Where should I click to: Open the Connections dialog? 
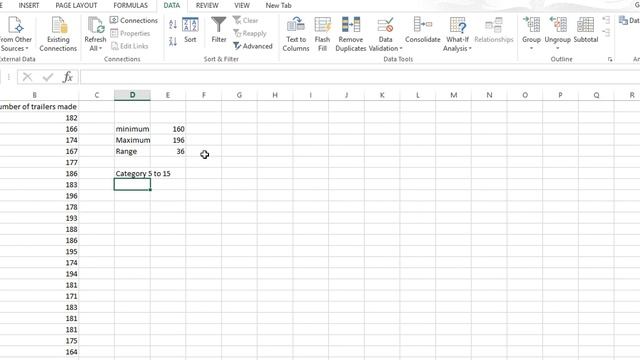click(134, 20)
